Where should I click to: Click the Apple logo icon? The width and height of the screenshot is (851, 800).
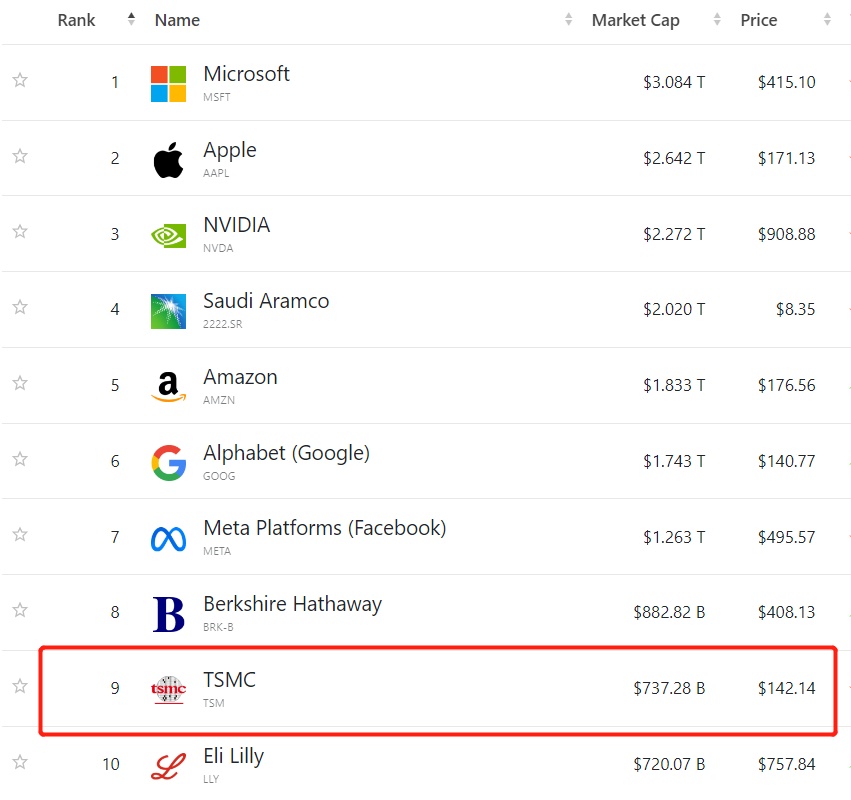(168, 160)
